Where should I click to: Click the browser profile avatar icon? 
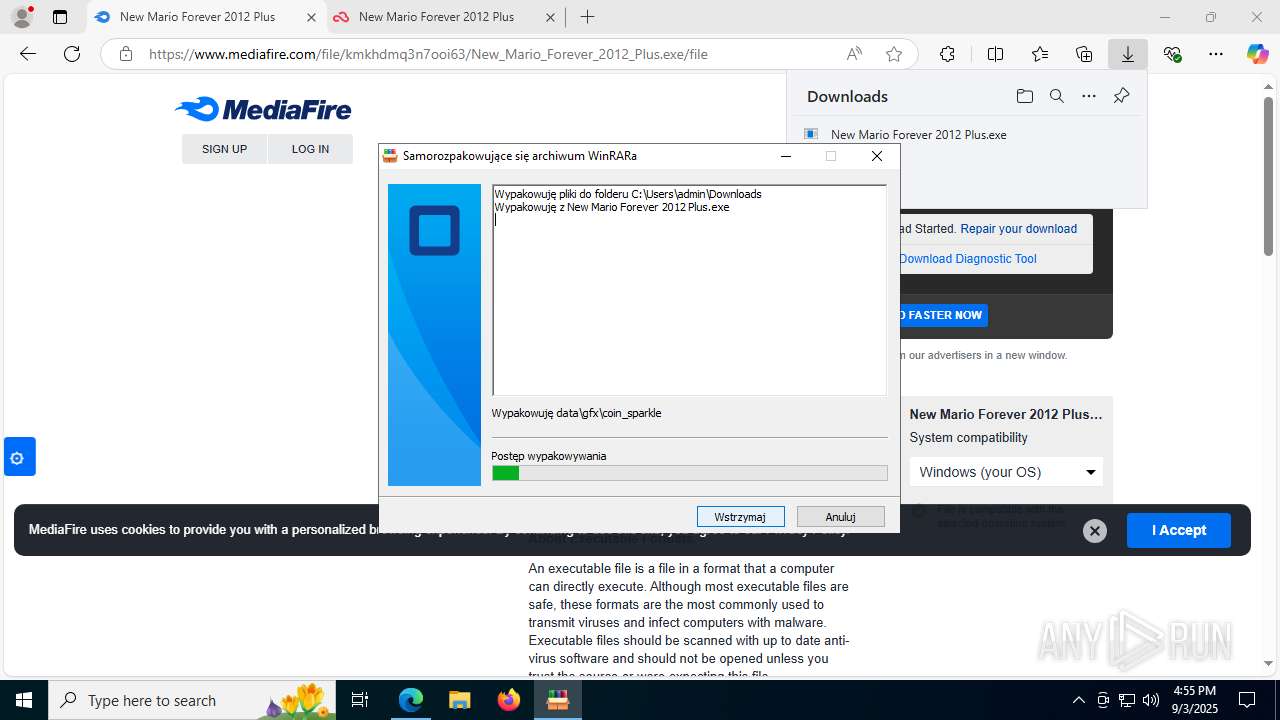22,17
